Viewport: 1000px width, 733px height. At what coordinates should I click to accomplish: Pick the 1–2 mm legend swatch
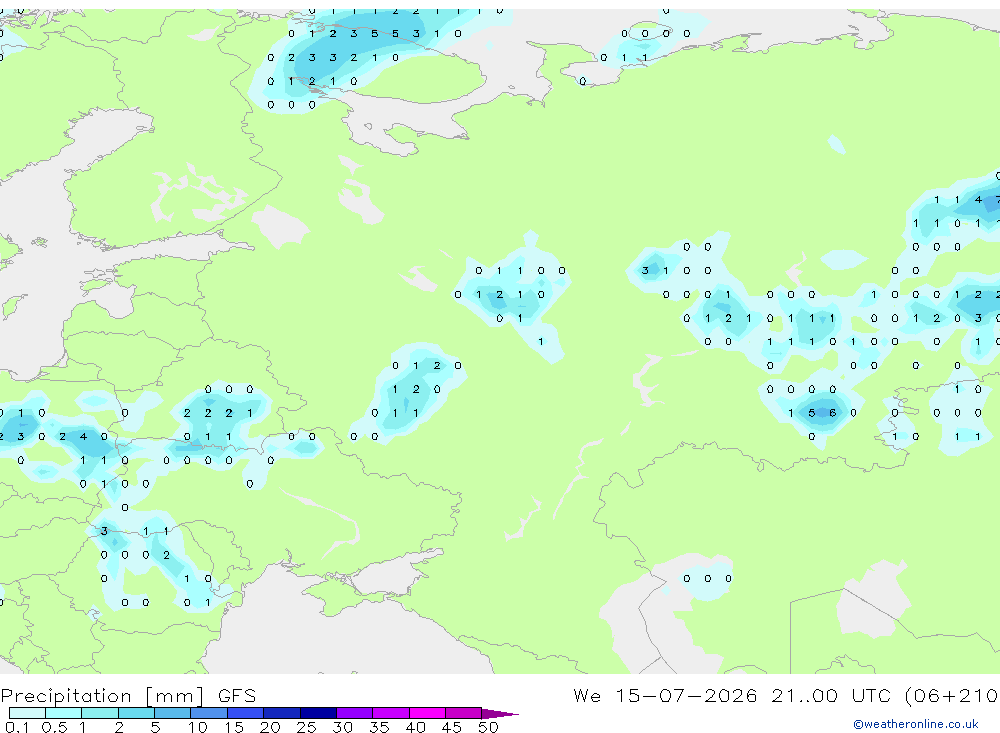pos(100,713)
